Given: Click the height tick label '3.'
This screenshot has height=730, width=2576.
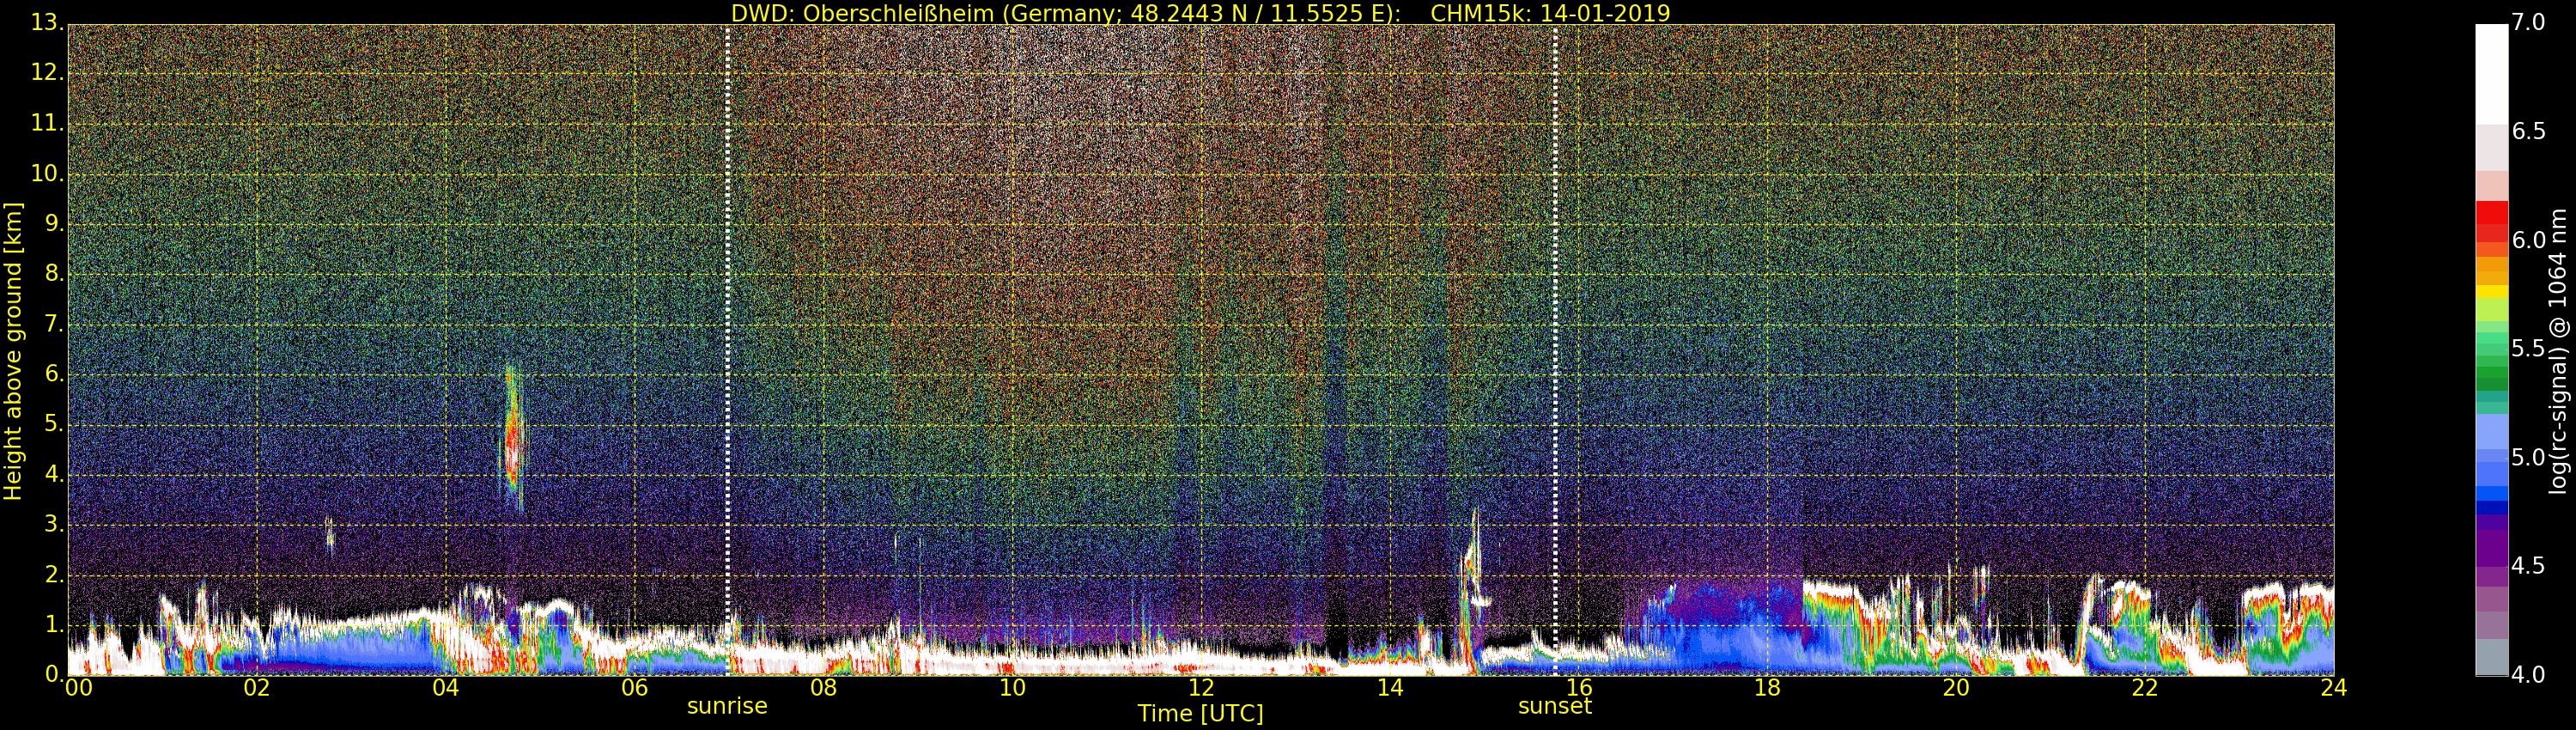Looking at the screenshot, I should (x=54, y=524).
